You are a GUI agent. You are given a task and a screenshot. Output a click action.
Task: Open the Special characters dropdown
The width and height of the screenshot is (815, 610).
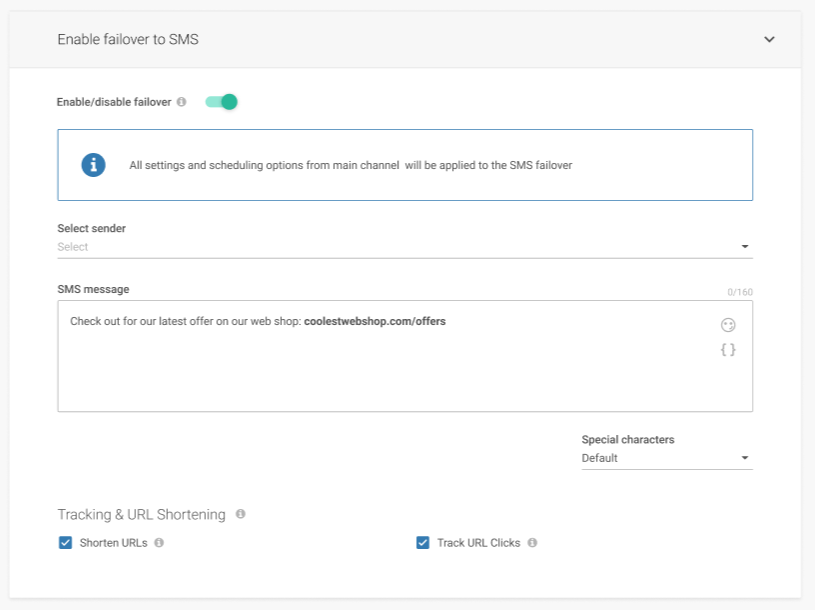tap(666, 458)
